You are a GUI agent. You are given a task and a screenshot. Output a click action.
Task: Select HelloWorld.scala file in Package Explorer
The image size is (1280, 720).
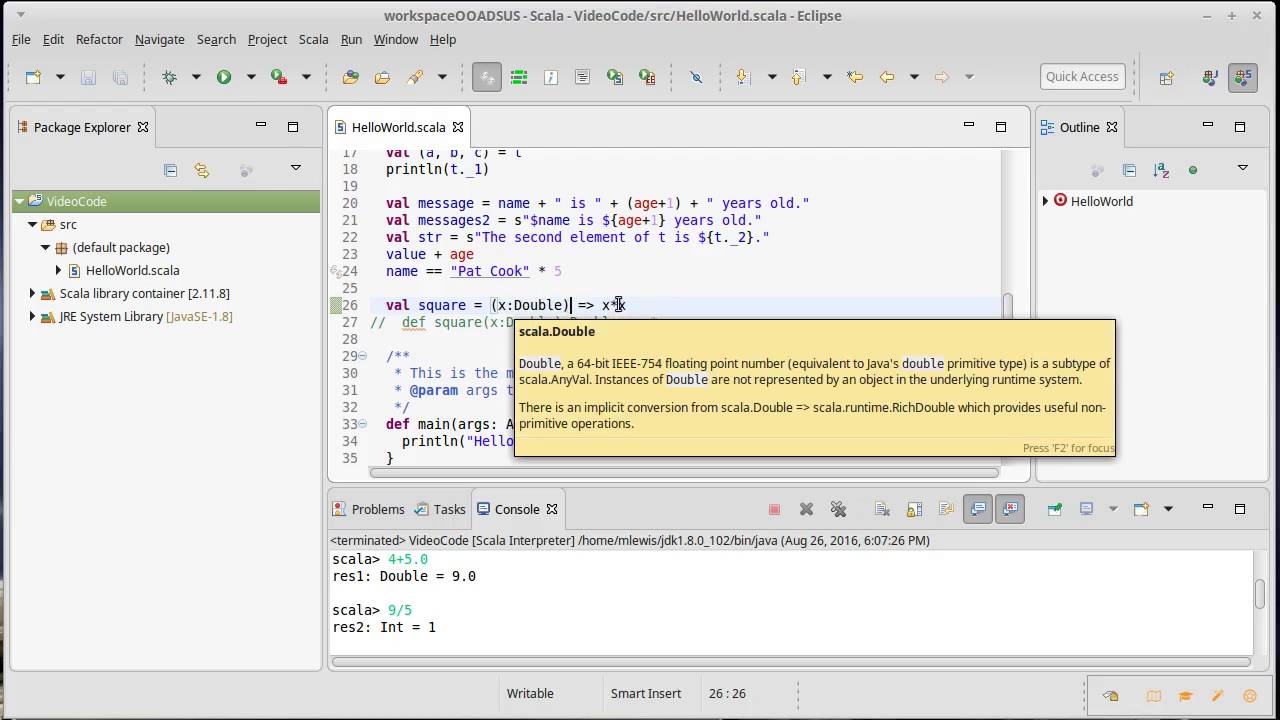coord(133,270)
